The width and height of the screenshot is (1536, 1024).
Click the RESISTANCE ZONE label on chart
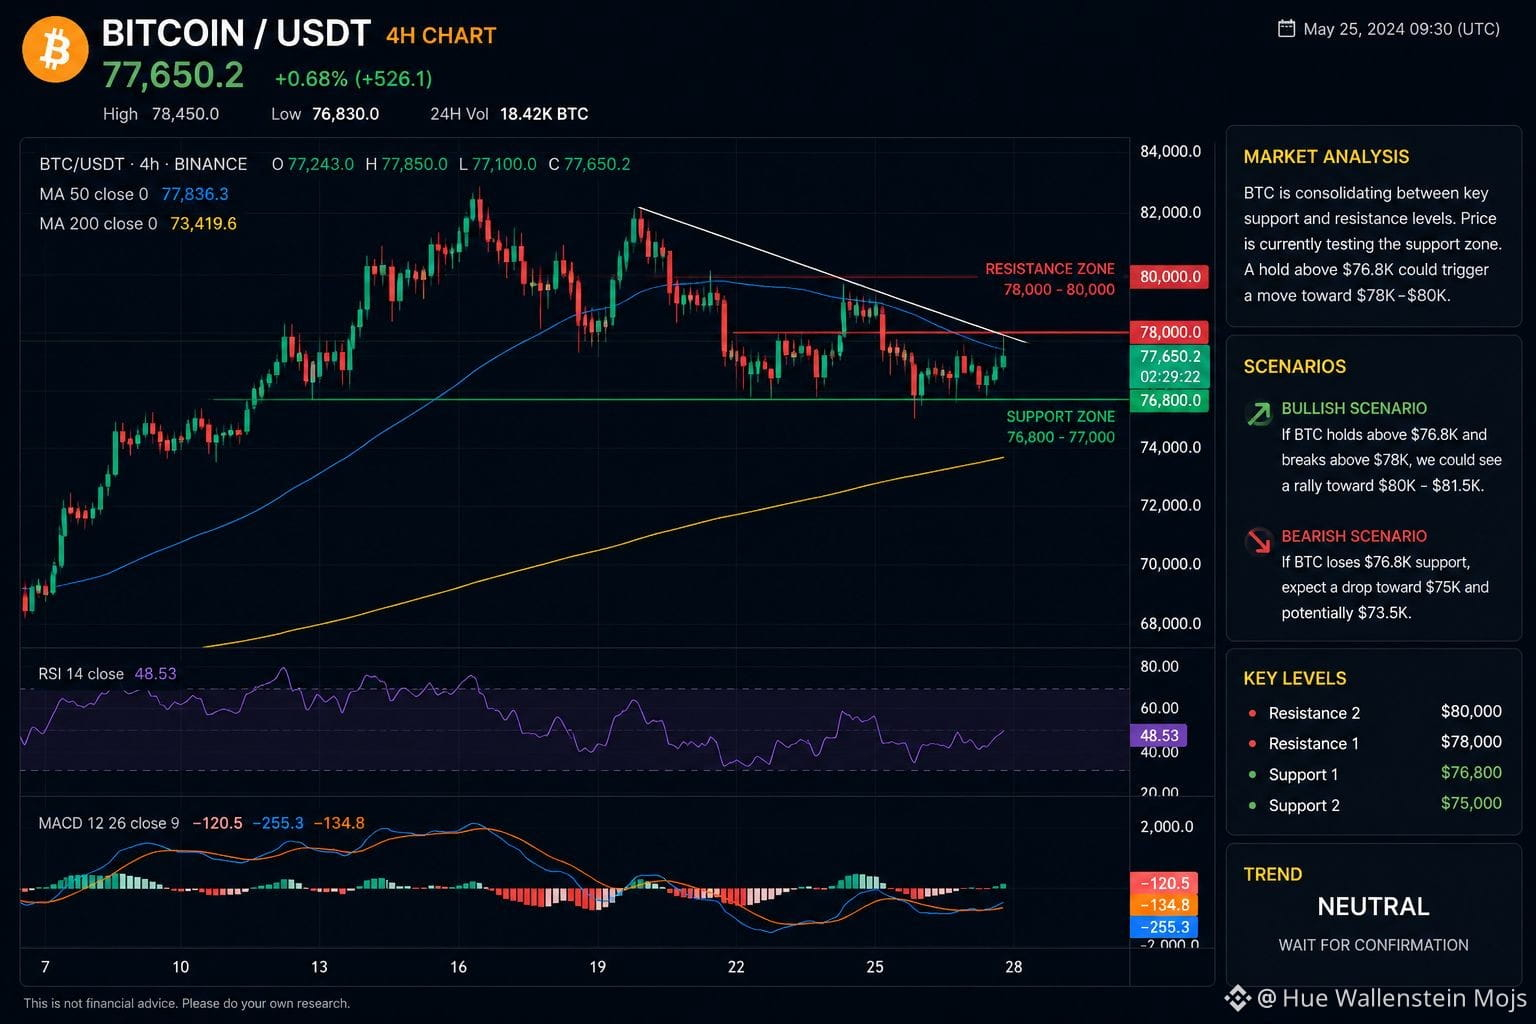[1050, 269]
